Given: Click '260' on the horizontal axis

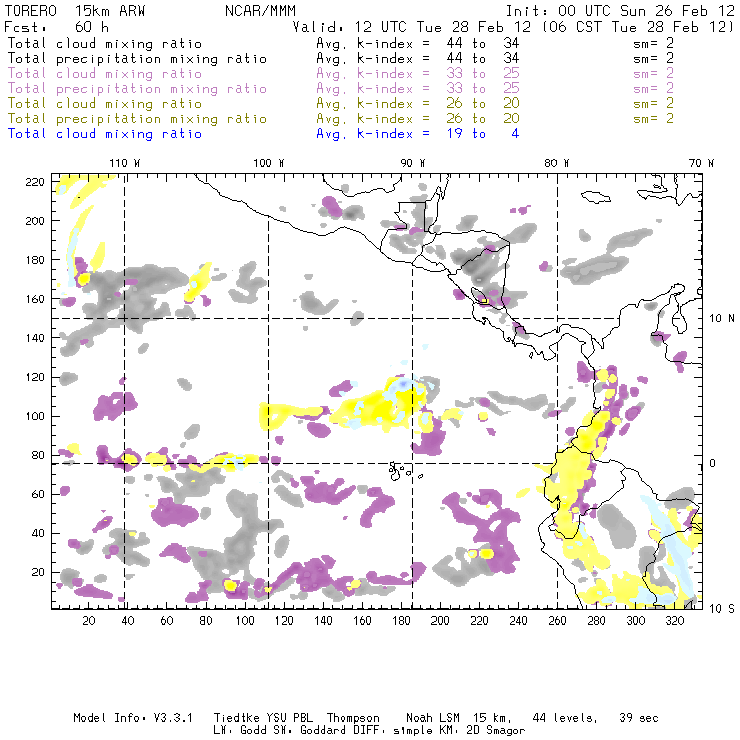Looking at the screenshot, I should (557, 621).
